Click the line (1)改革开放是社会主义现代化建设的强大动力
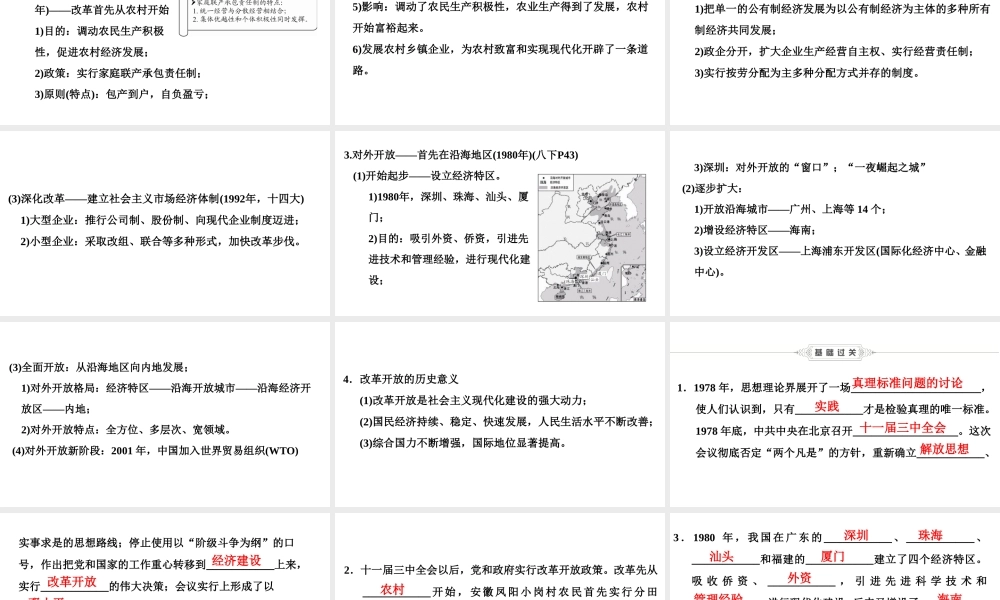The image size is (1000, 600). coord(474,400)
